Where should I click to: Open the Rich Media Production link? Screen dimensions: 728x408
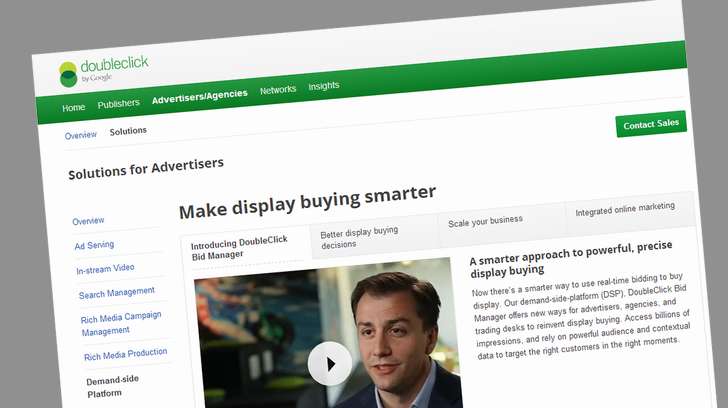pos(125,355)
